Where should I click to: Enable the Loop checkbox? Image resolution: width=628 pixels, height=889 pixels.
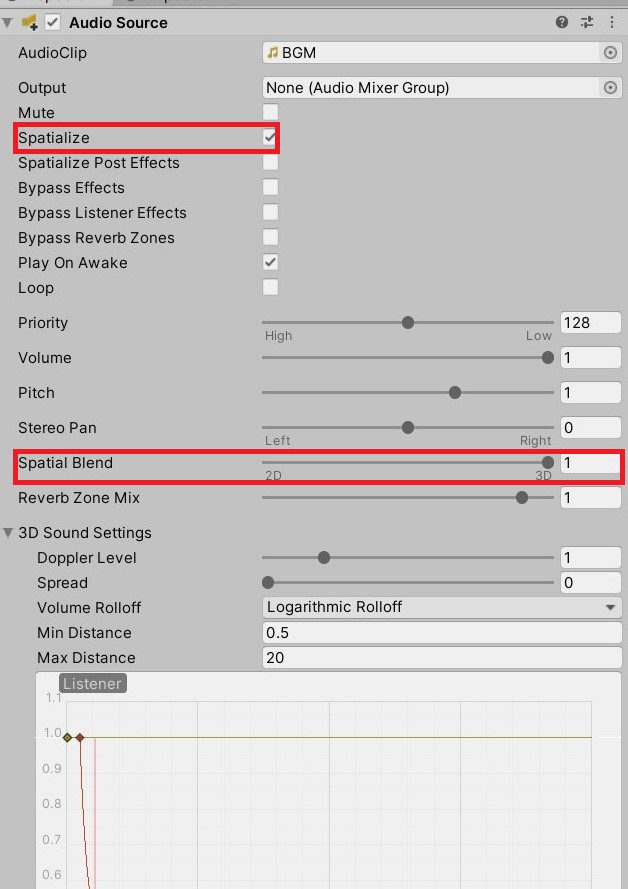(270, 287)
